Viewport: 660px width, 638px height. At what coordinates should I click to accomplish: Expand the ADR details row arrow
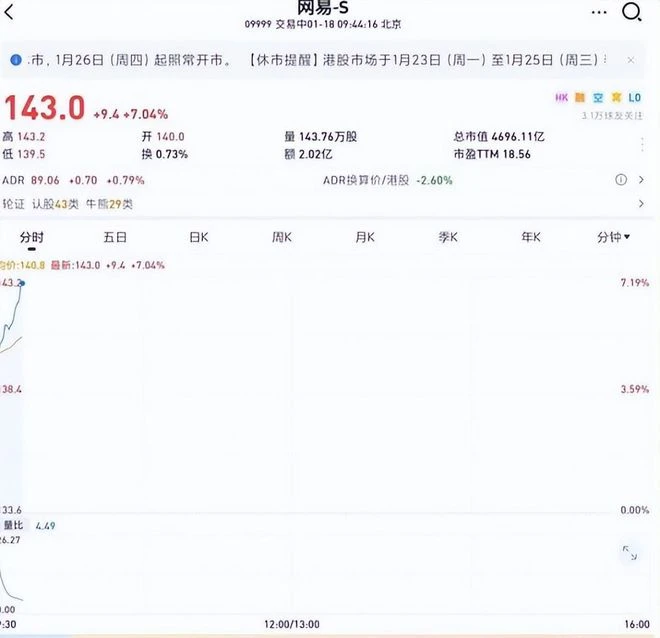tap(642, 180)
